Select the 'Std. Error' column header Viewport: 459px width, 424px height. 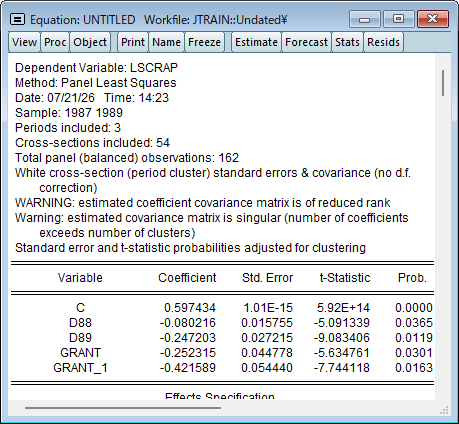click(267, 278)
